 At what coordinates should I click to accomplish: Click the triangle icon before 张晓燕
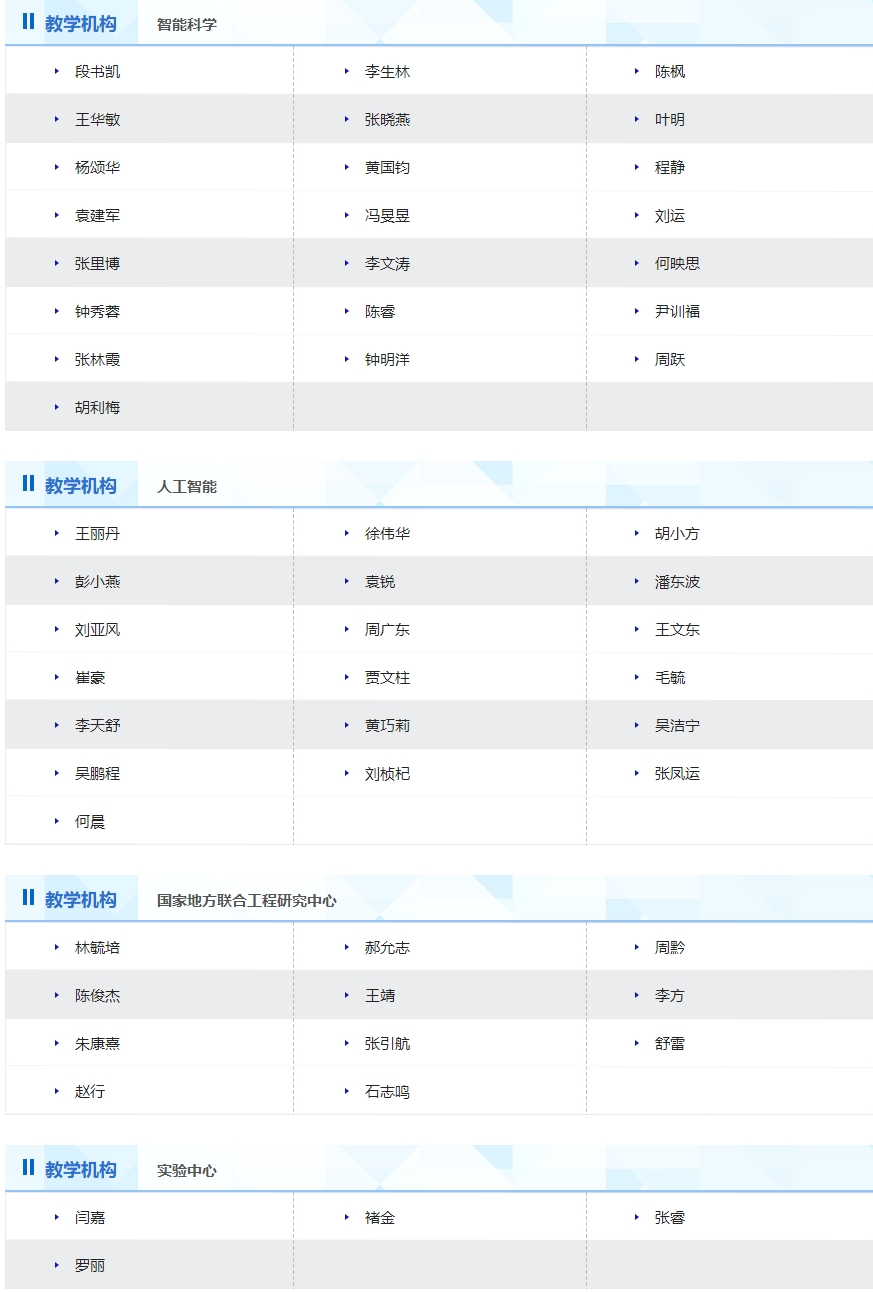tap(347, 120)
